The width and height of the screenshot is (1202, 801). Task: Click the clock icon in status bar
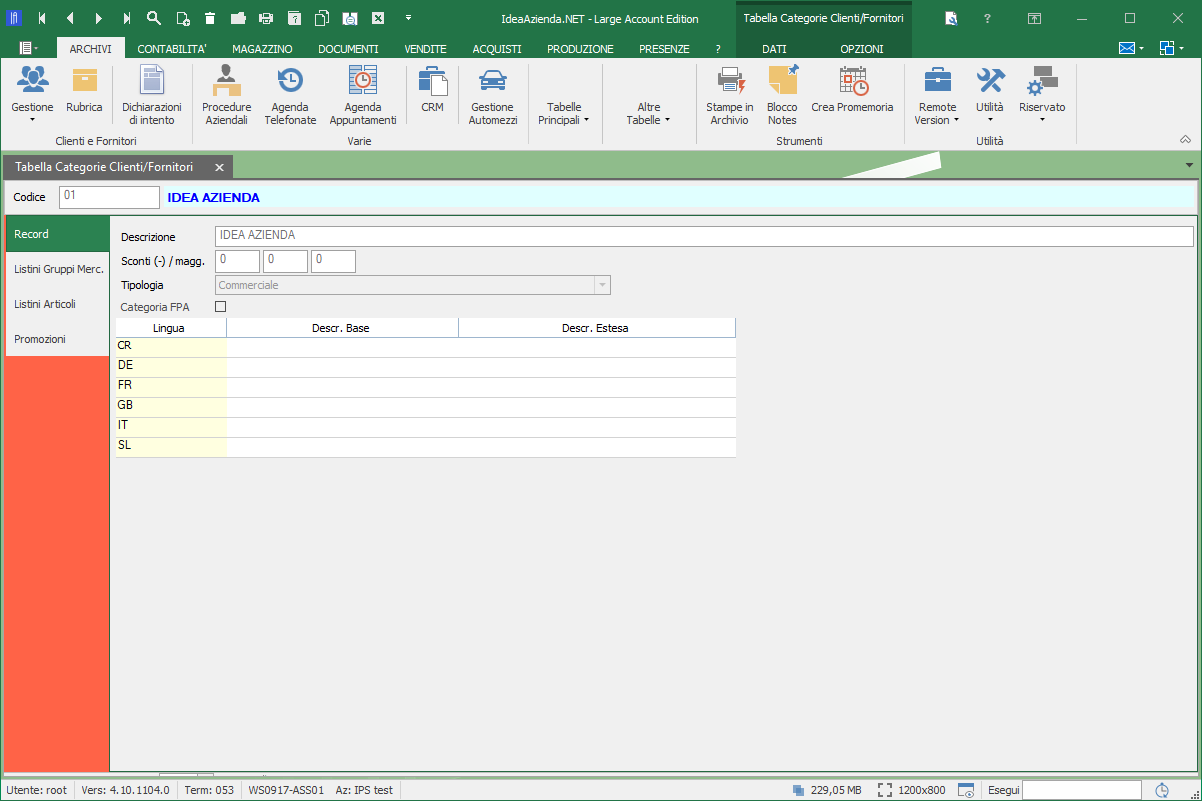(x=1162, y=790)
